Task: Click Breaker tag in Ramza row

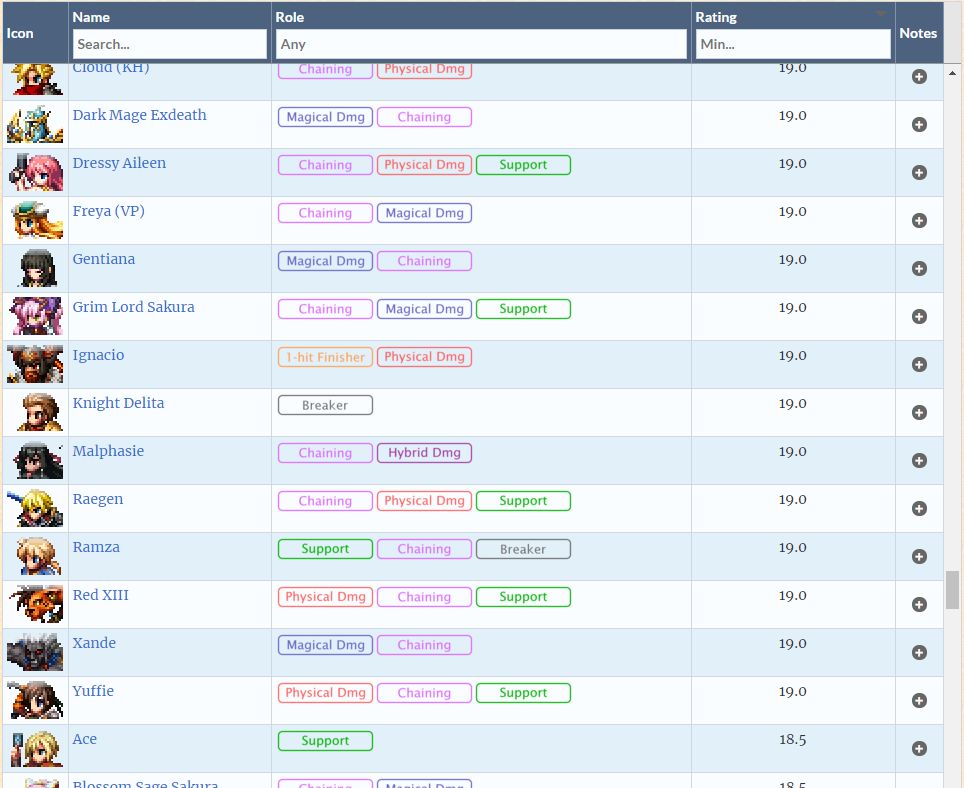Action: point(523,549)
